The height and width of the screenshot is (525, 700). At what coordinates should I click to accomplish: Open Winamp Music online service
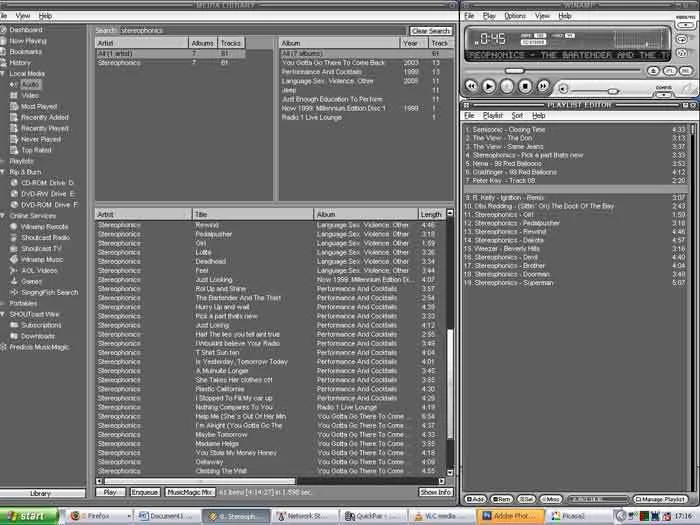(x=42, y=260)
